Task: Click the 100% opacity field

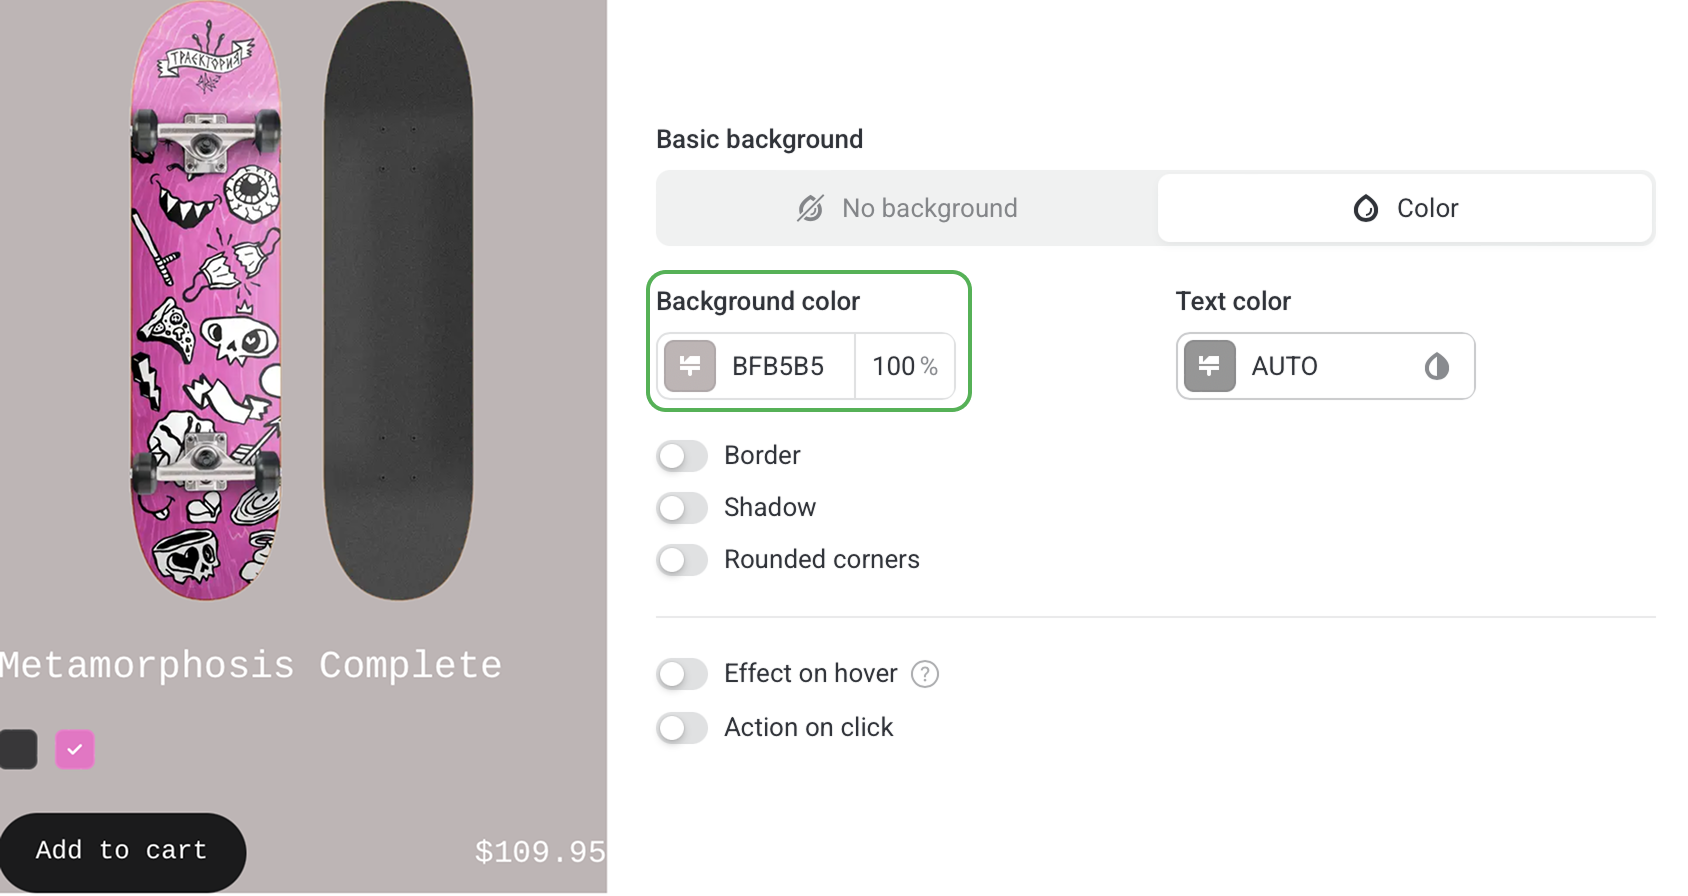Action: coord(904,366)
